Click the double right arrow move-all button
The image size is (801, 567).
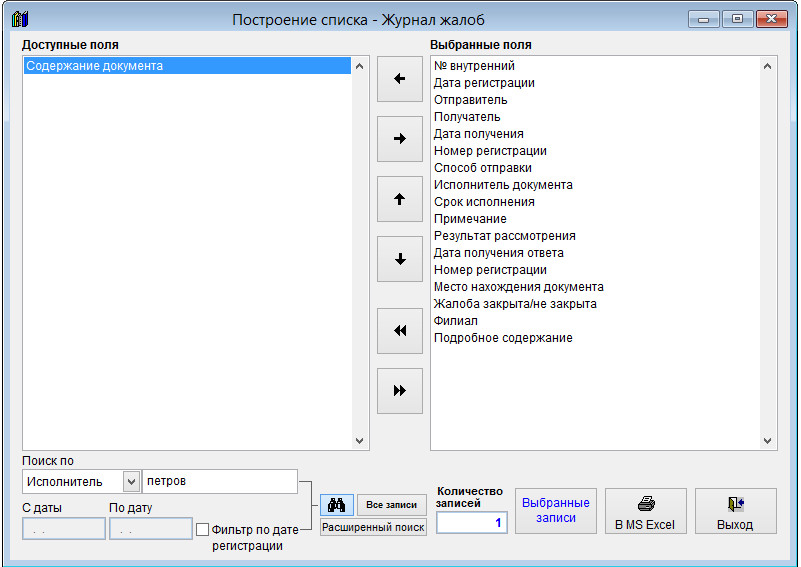pyautogui.click(x=399, y=391)
